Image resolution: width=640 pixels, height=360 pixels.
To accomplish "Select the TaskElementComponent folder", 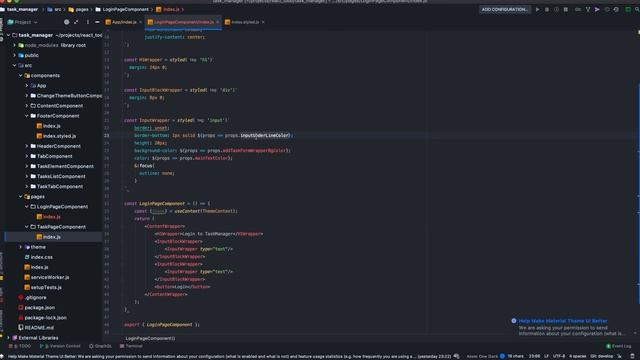I will [65, 166].
